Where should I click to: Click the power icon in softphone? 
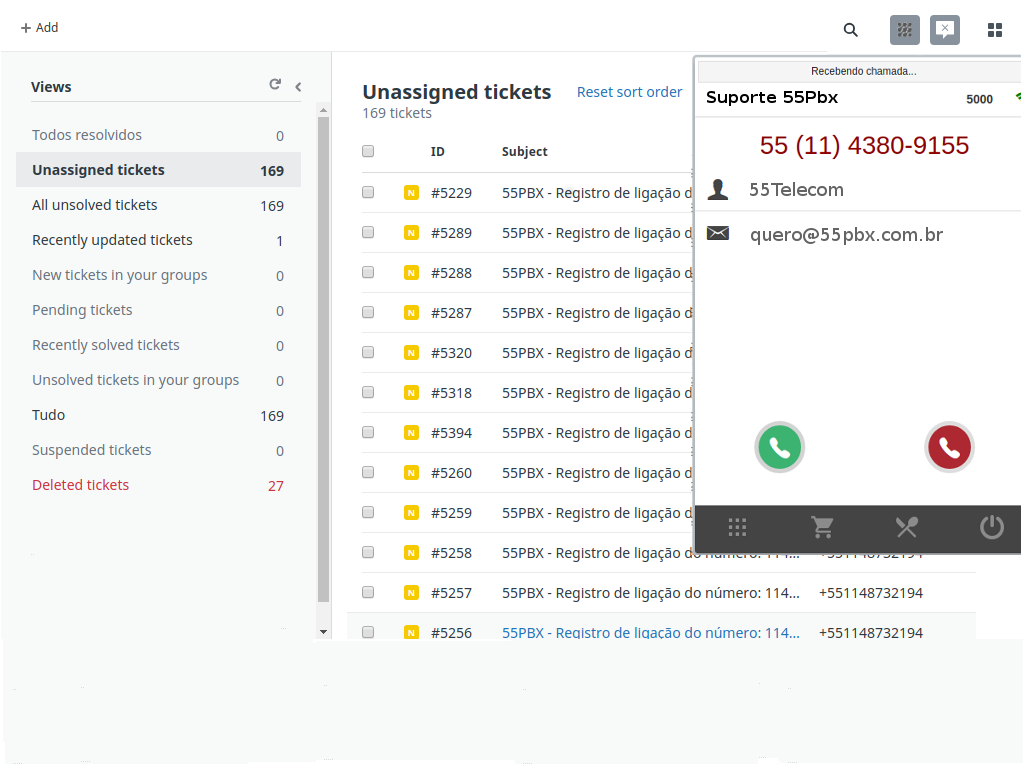click(x=991, y=527)
